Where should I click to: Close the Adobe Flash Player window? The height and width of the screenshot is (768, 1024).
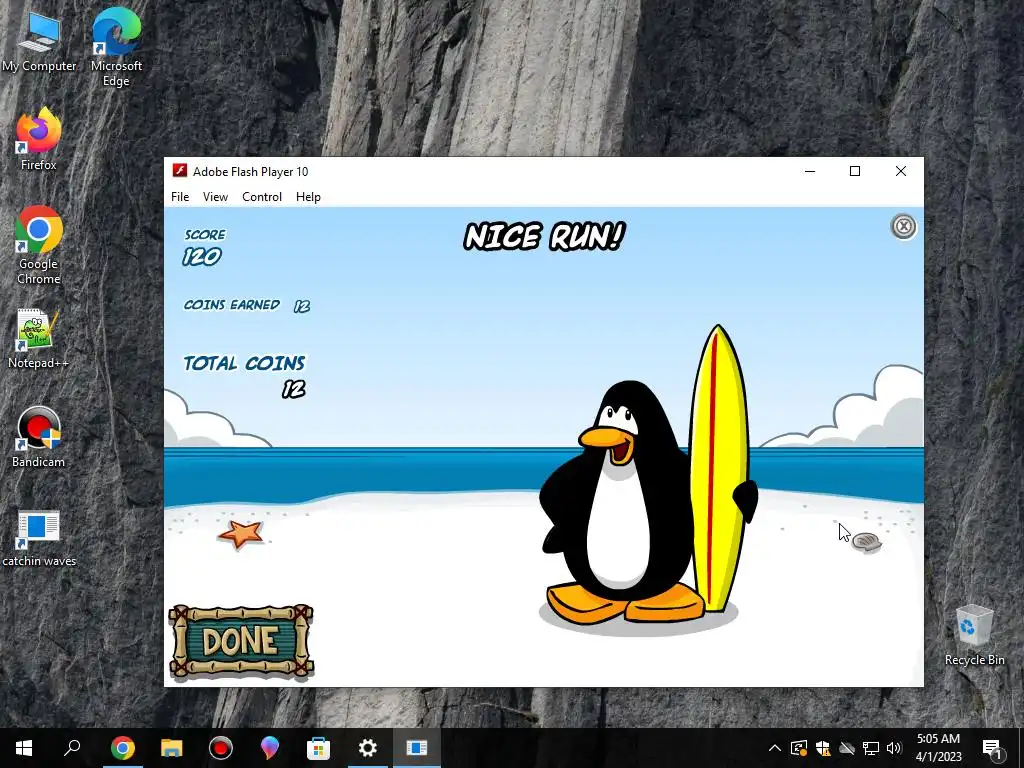click(901, 171)
